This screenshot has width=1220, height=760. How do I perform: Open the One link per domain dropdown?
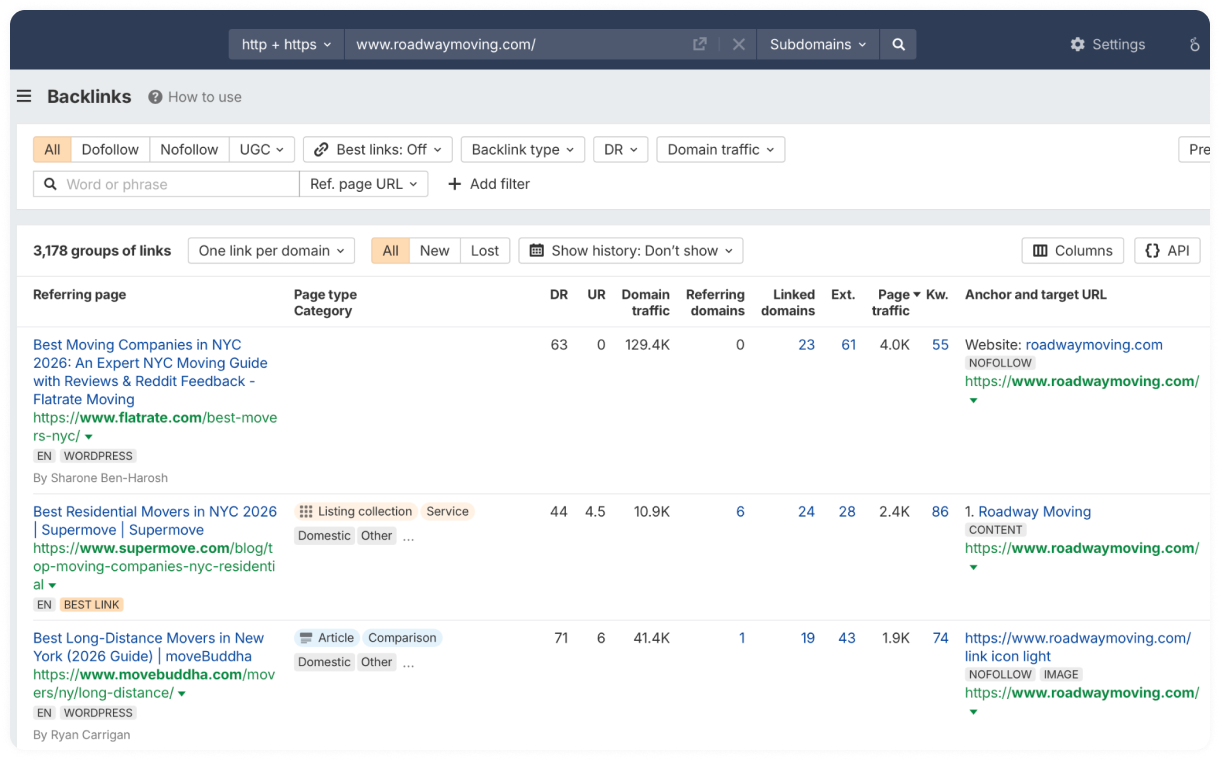pos(271,250)
